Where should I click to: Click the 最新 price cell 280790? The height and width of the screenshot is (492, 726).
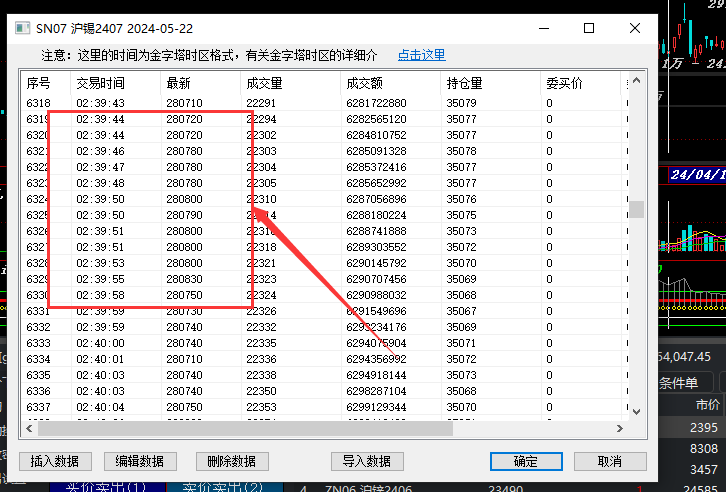(184, 215)
